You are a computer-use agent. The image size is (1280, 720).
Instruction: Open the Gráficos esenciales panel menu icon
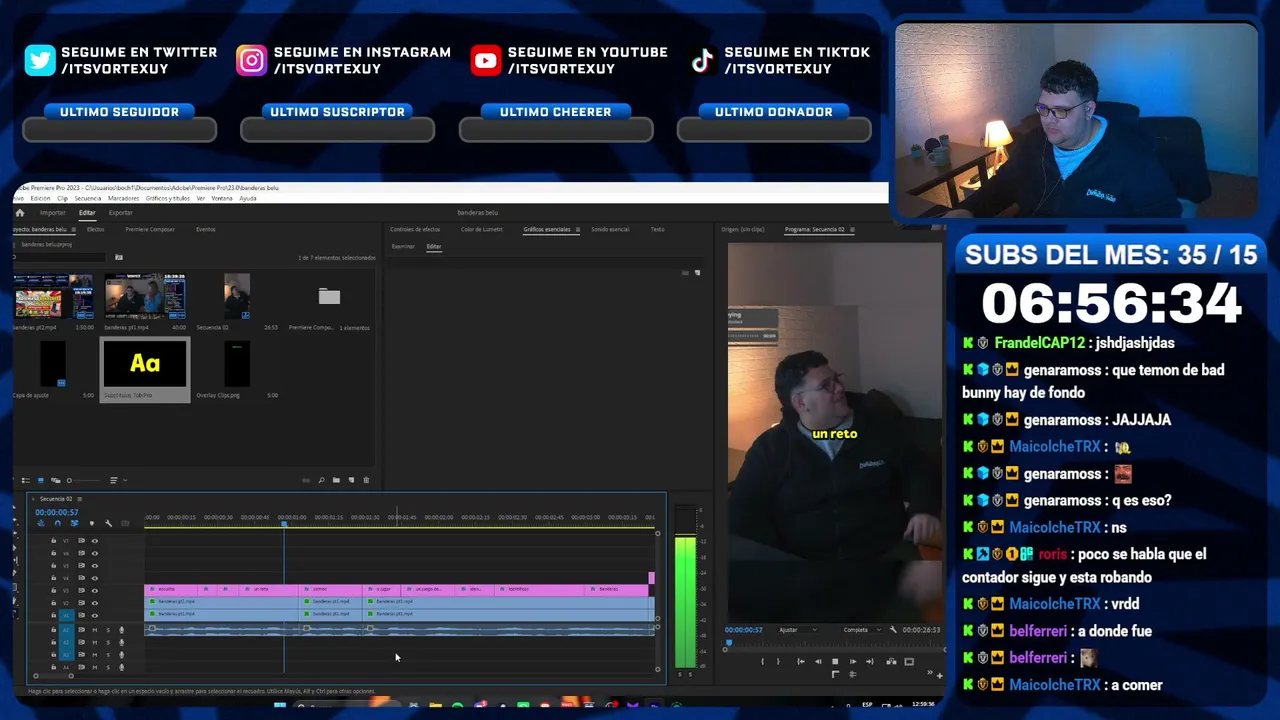pyautogui.click(x=576, y=230)
